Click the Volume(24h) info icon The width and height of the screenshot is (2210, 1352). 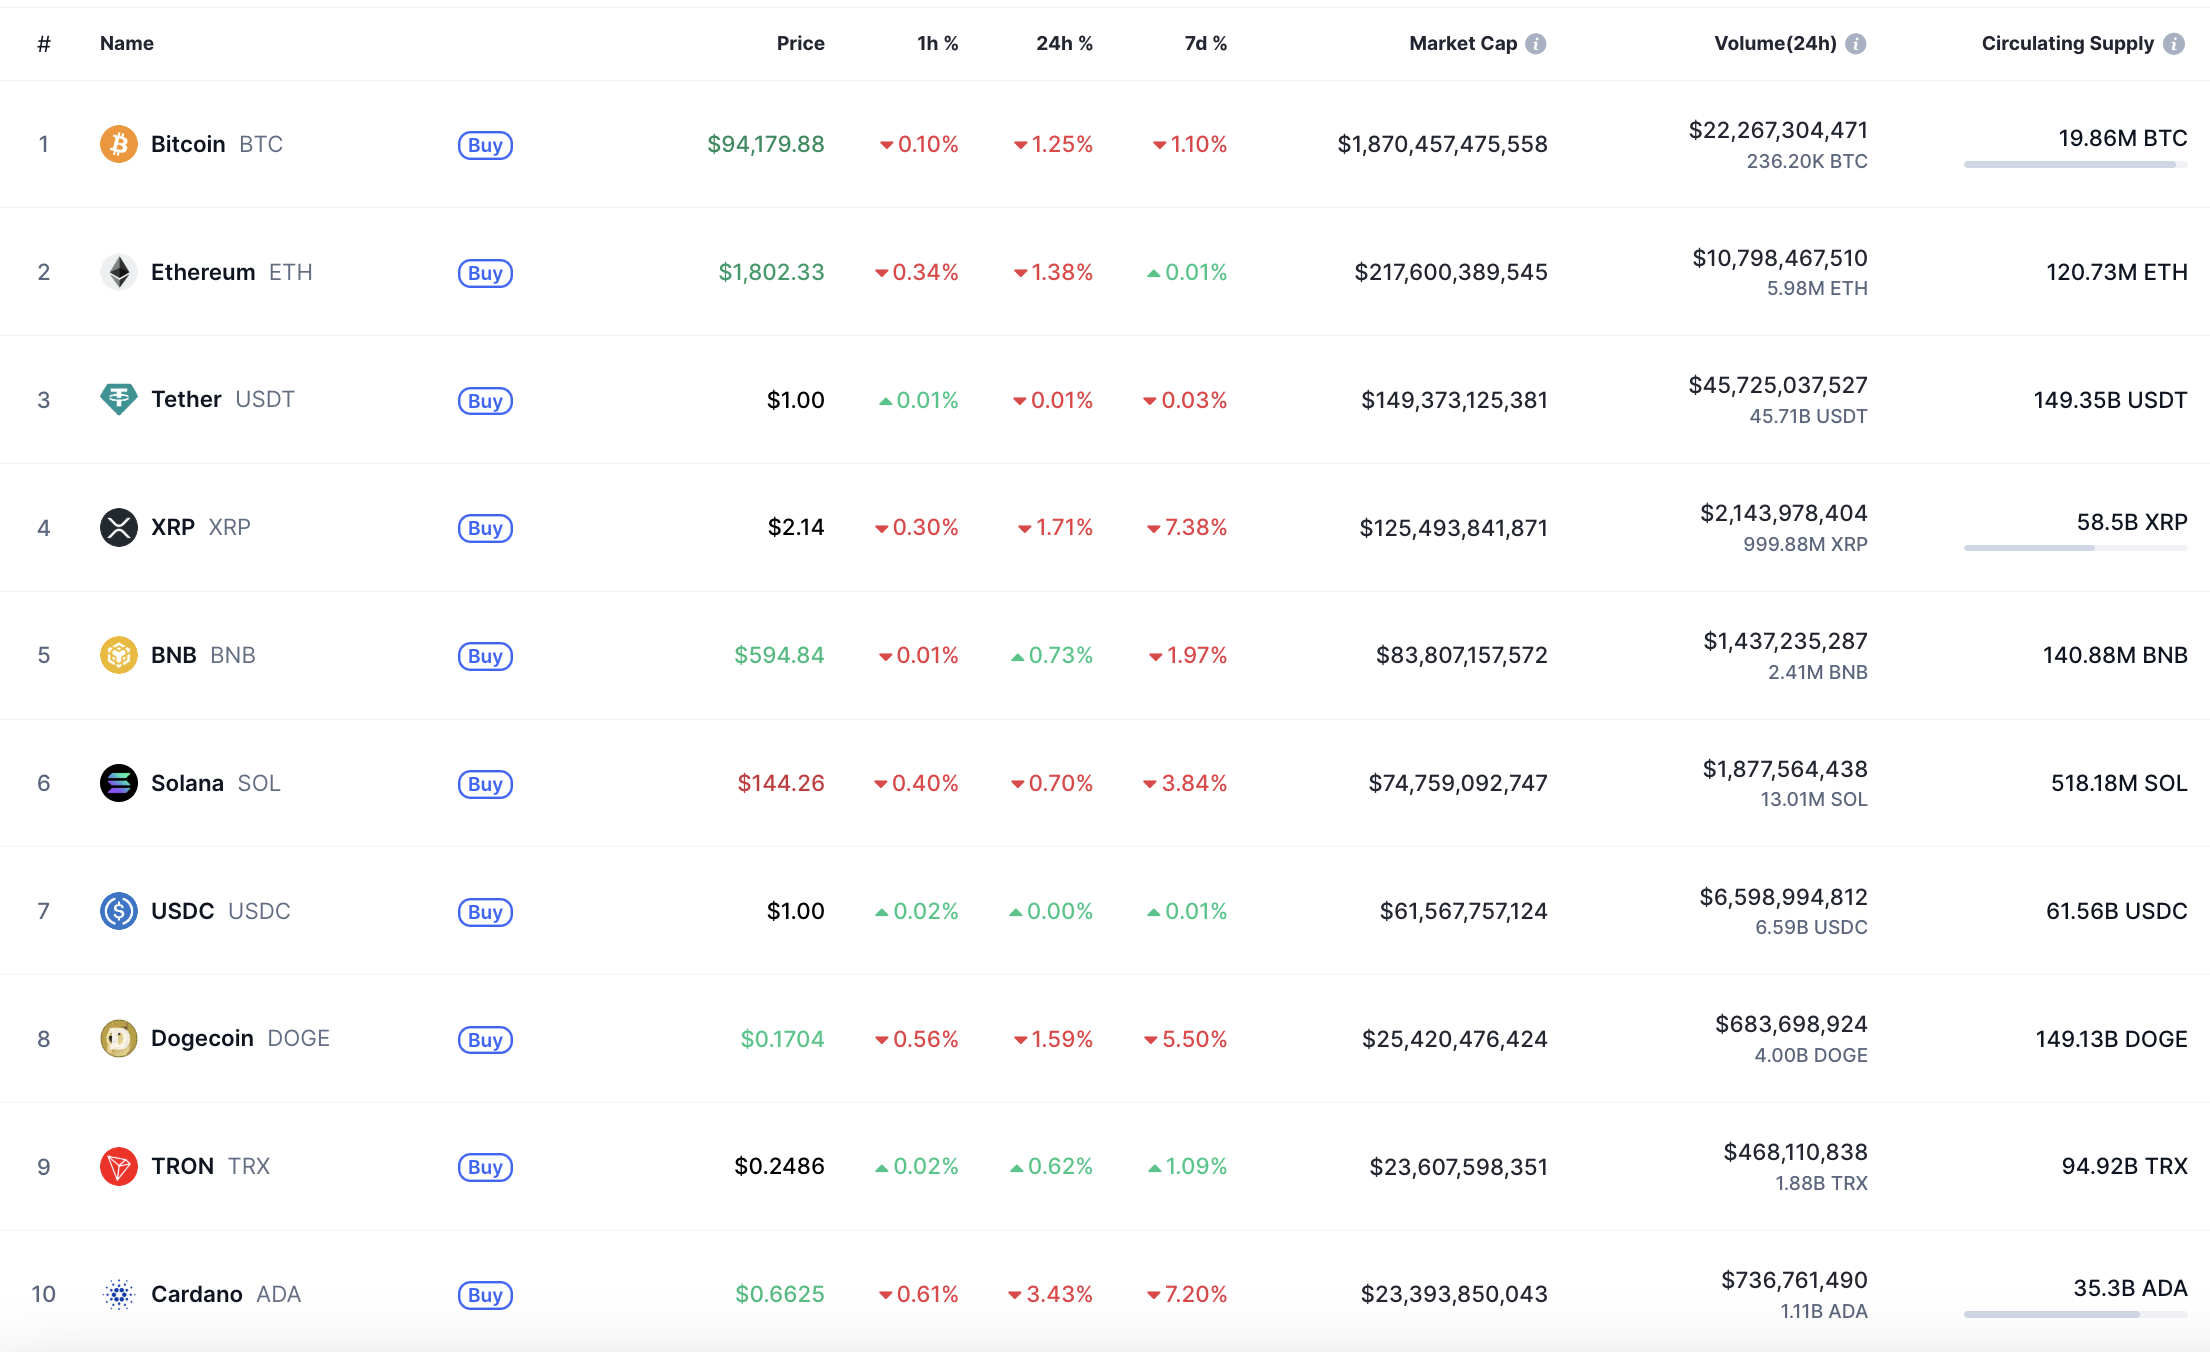click(x=1856, y=43)
